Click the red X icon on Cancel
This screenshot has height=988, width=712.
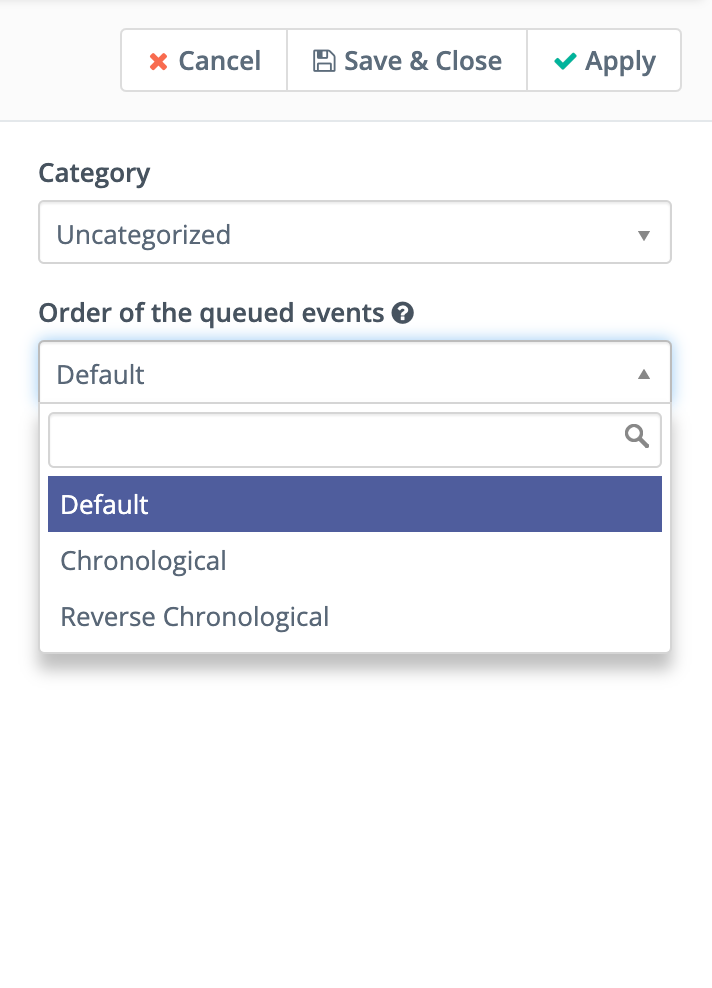158,62
